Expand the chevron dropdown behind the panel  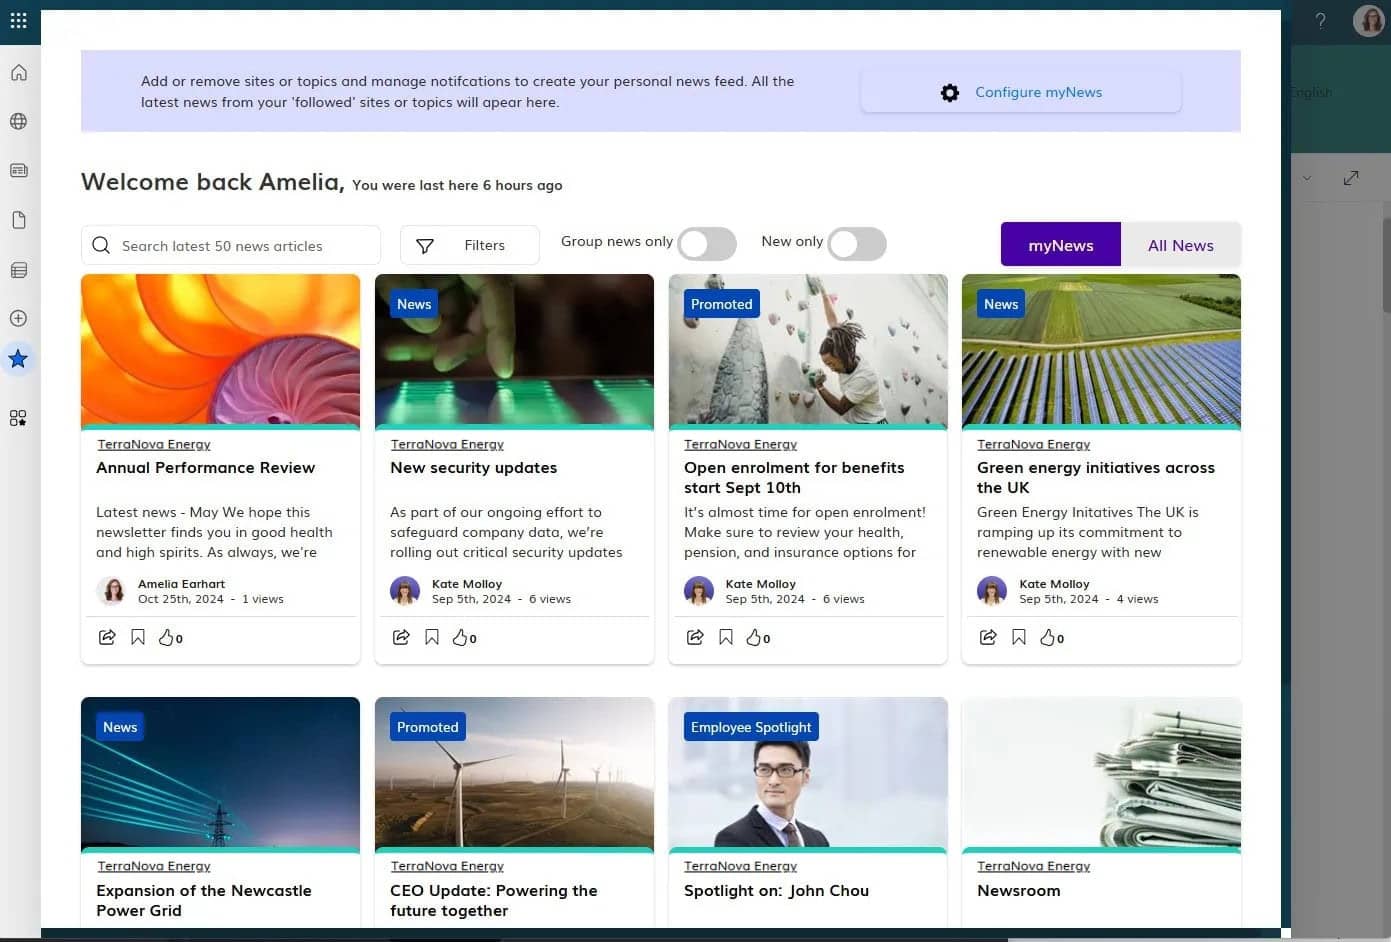(x=1306, y=178)
